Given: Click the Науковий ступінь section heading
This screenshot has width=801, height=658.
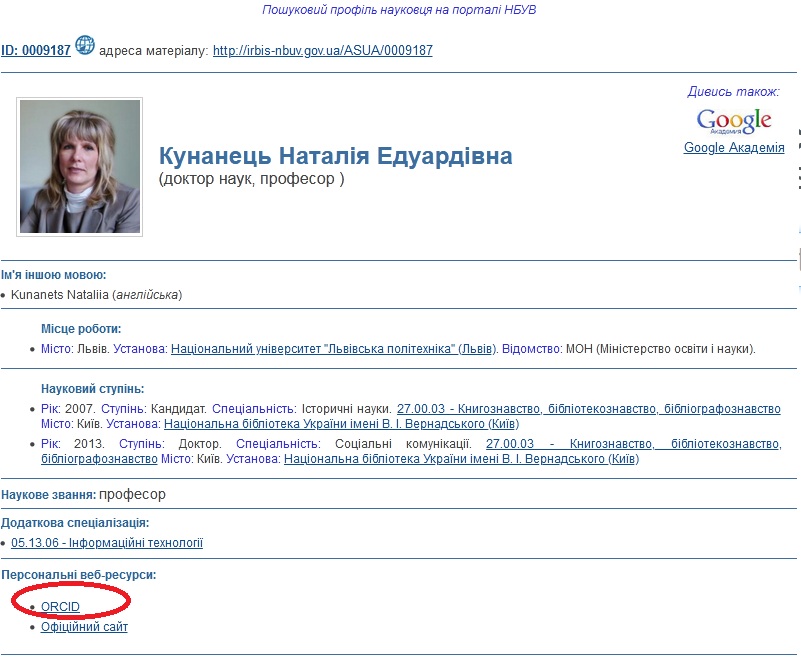Looking at the screenshot, I should 92,388.
